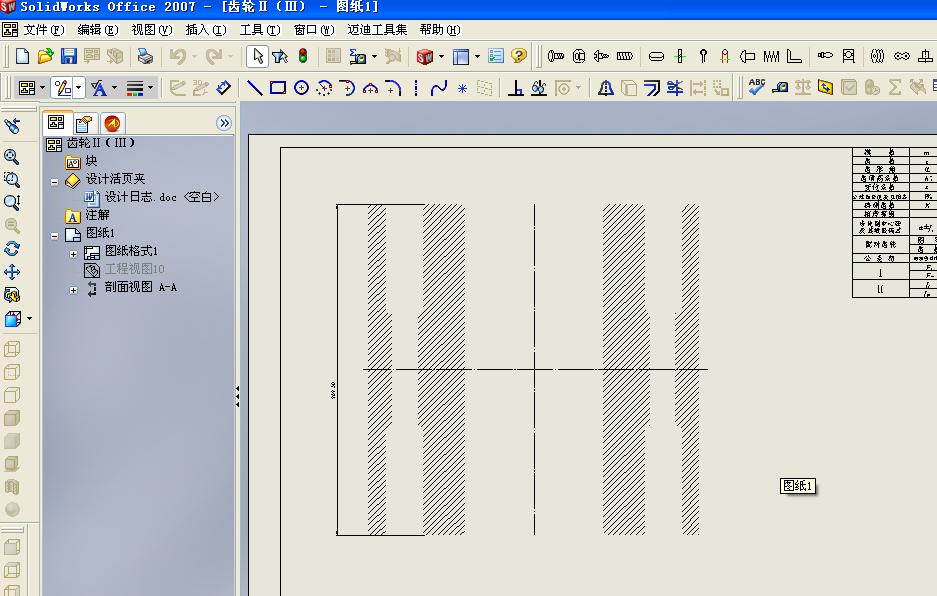The image size is (937, 596).
Task: Open the view orientation cube dropdown
Action: click(29, 319)
